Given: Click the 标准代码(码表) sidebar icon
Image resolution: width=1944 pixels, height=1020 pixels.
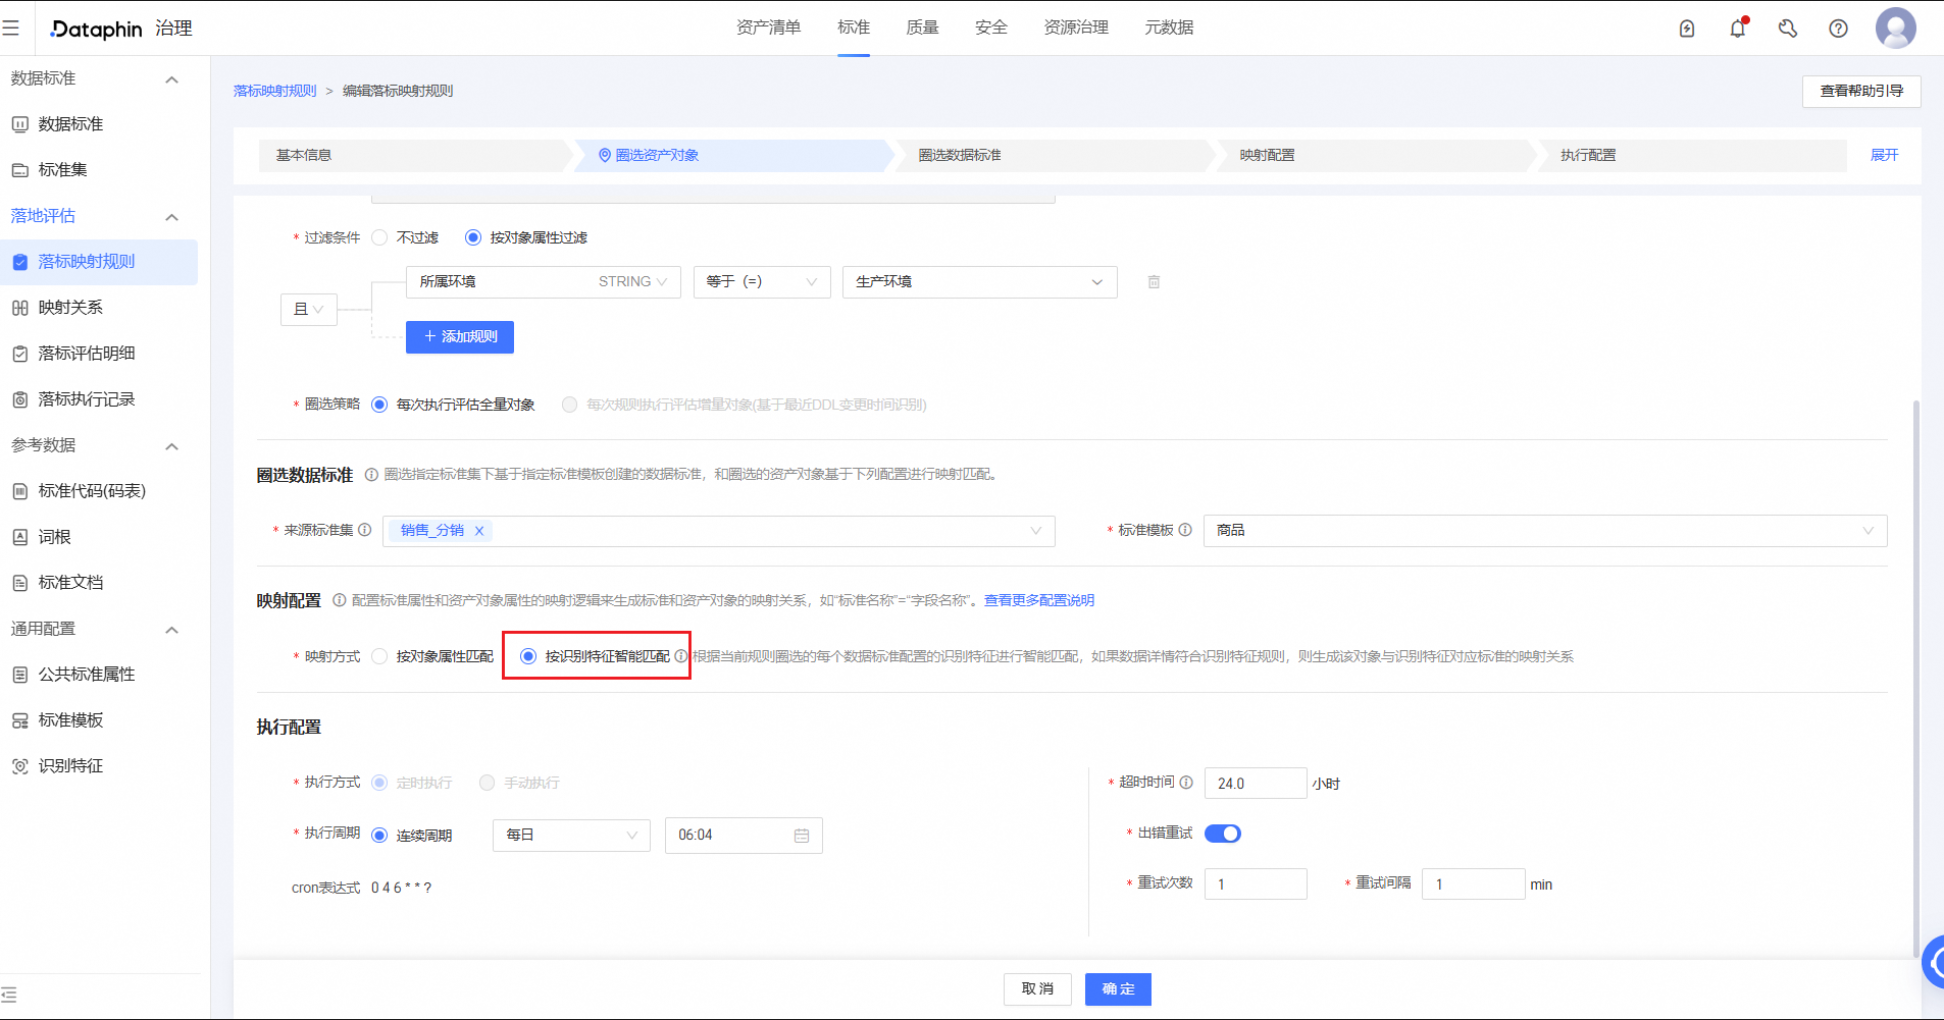Looking at the screenshot, I should click(20, 491).
